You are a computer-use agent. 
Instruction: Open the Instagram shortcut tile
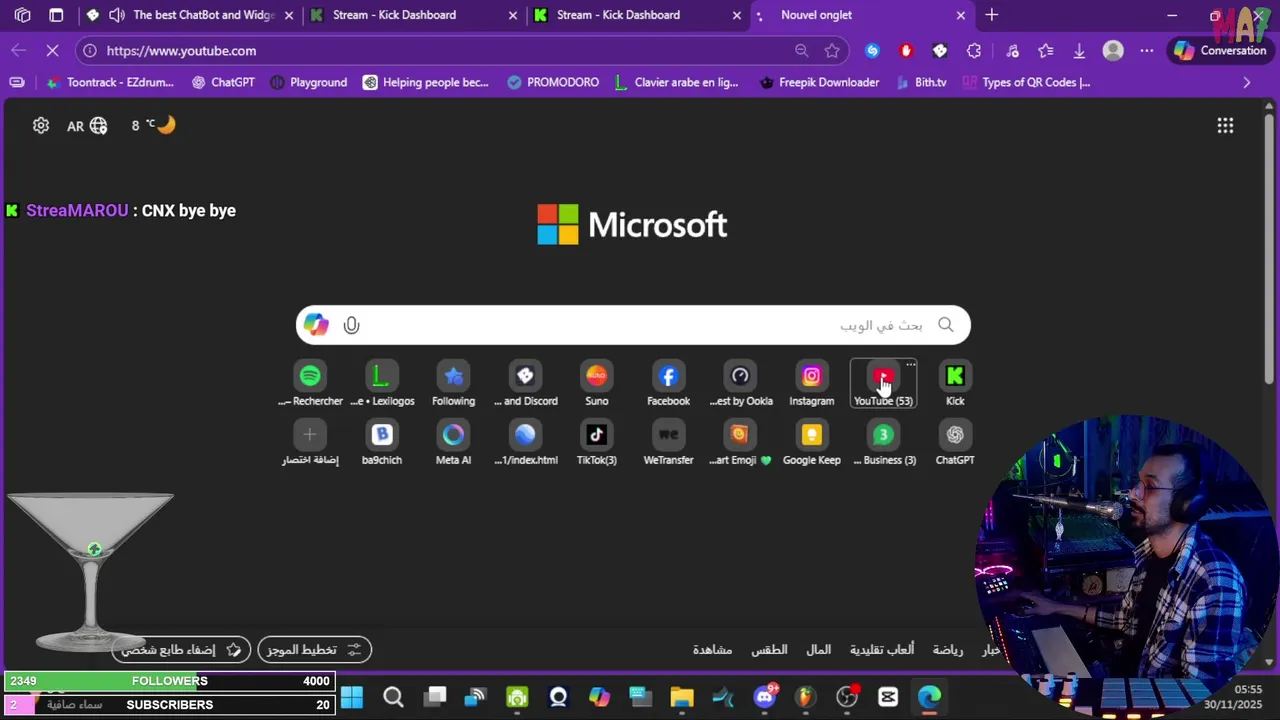pos(811,385)
